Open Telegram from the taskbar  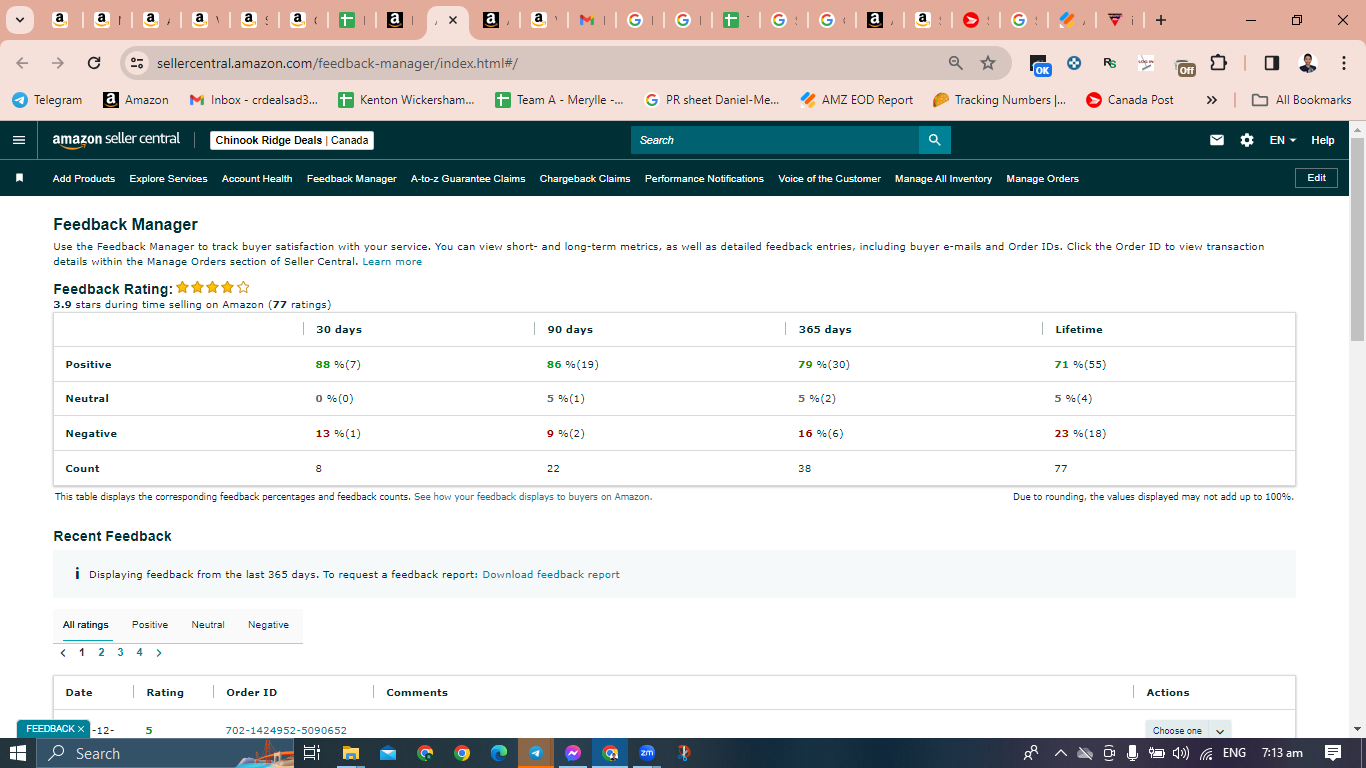536,753
